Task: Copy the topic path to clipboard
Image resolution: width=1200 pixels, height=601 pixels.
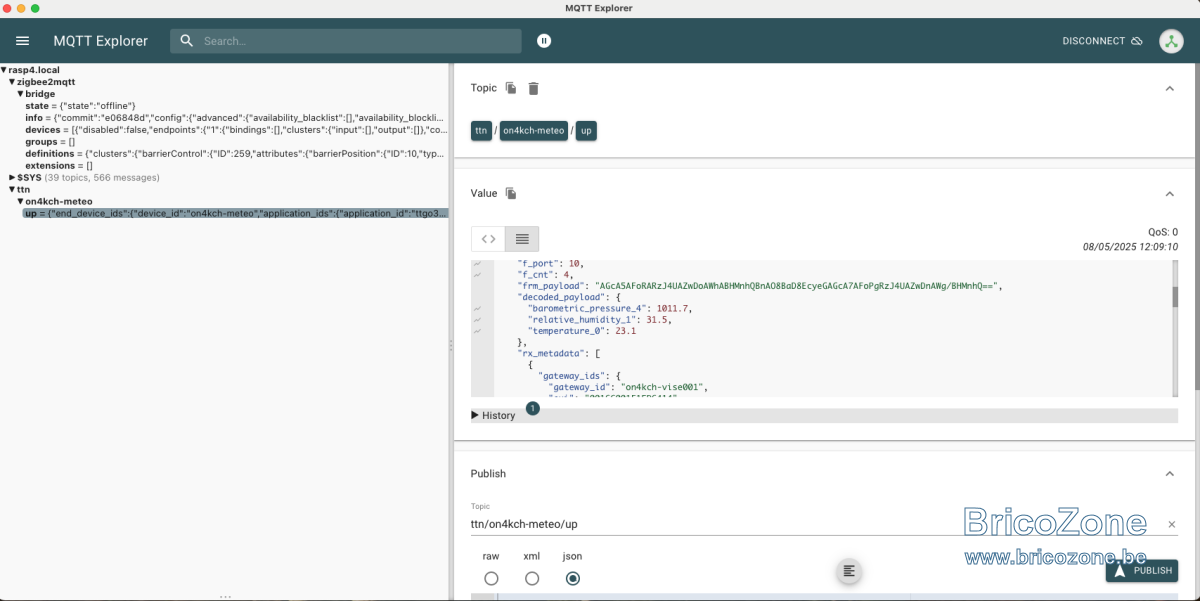Action: coord(511,88)
